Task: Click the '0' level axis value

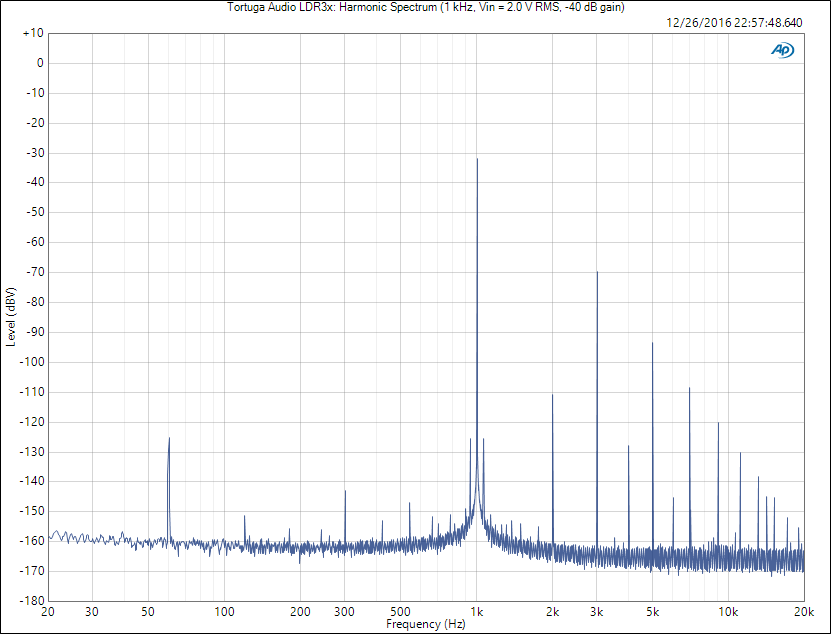Action: tap(40, 63)
